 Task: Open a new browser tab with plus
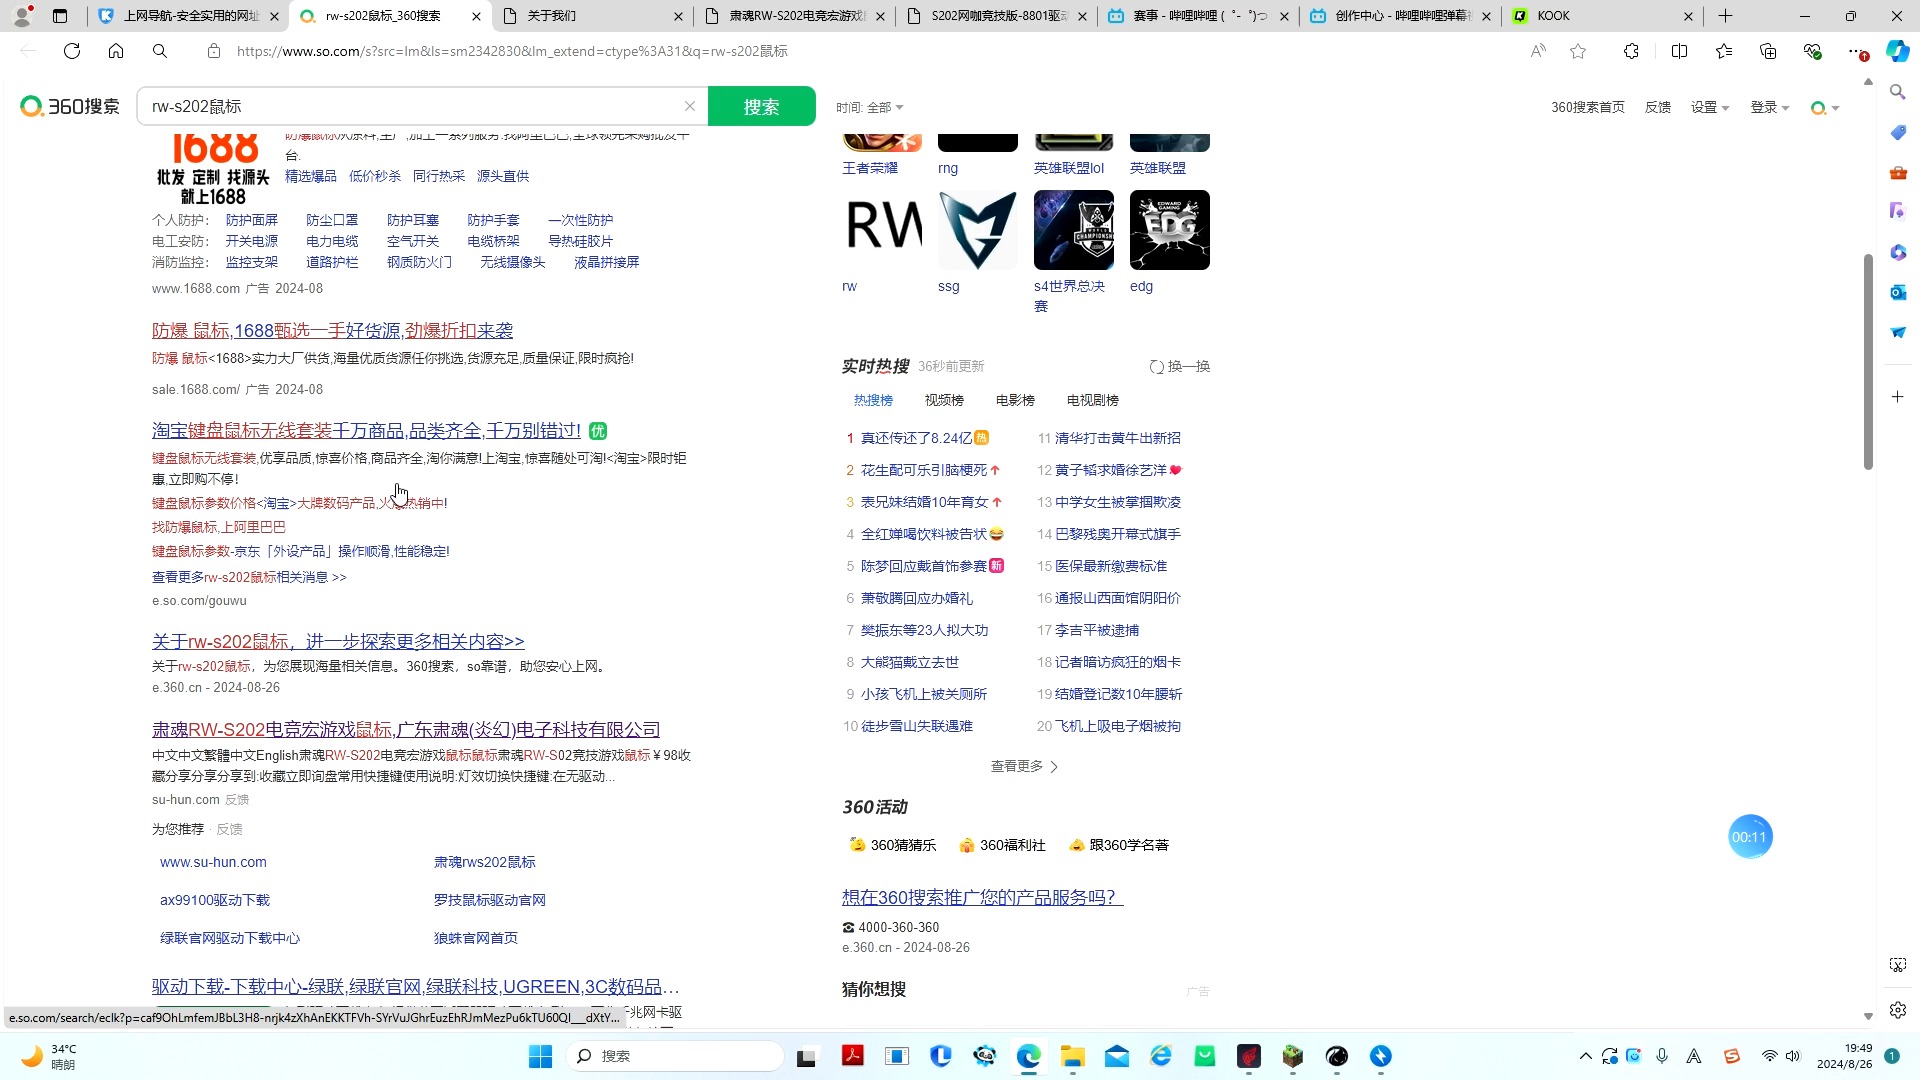coord(1725,16)
